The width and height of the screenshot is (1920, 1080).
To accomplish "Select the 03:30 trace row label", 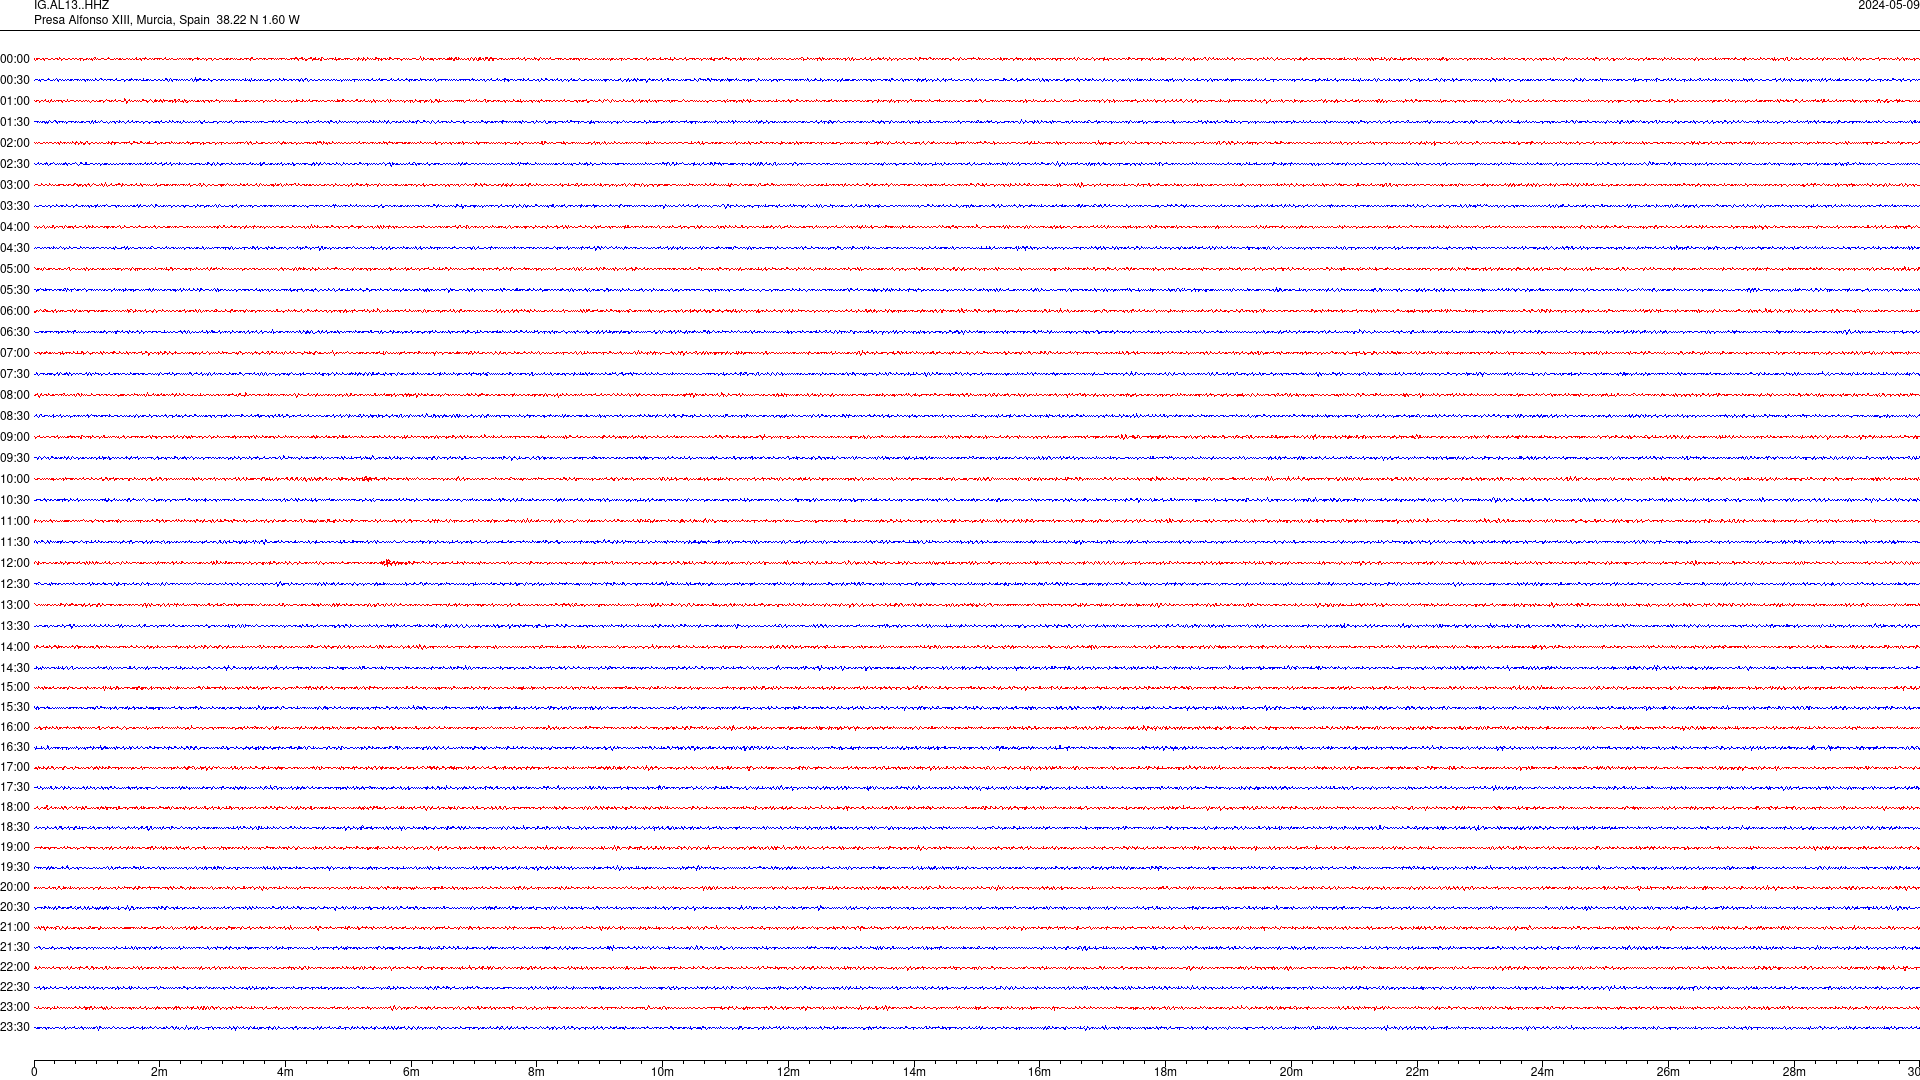I will (x=15, y=206).
